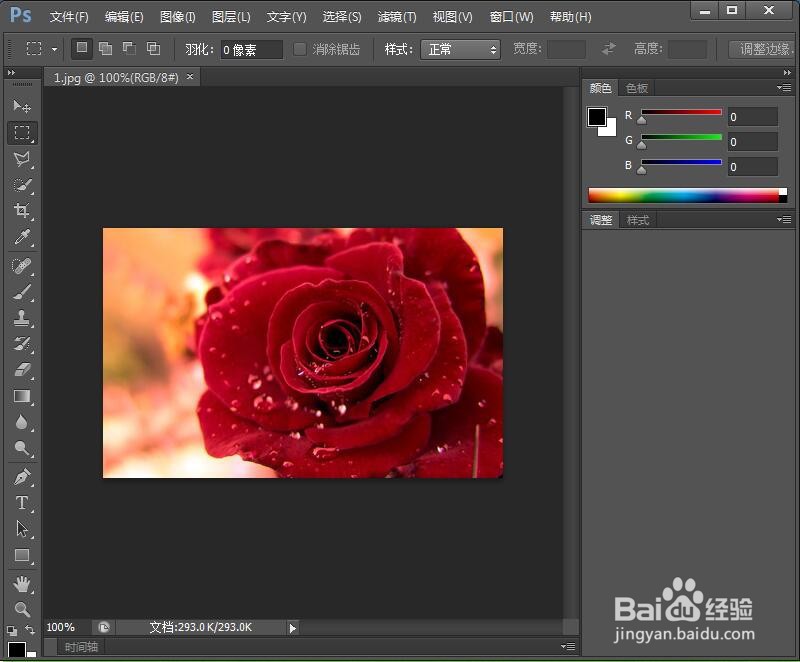
Task: Open the 图像(I) menu
Action: tap(178, 17)
